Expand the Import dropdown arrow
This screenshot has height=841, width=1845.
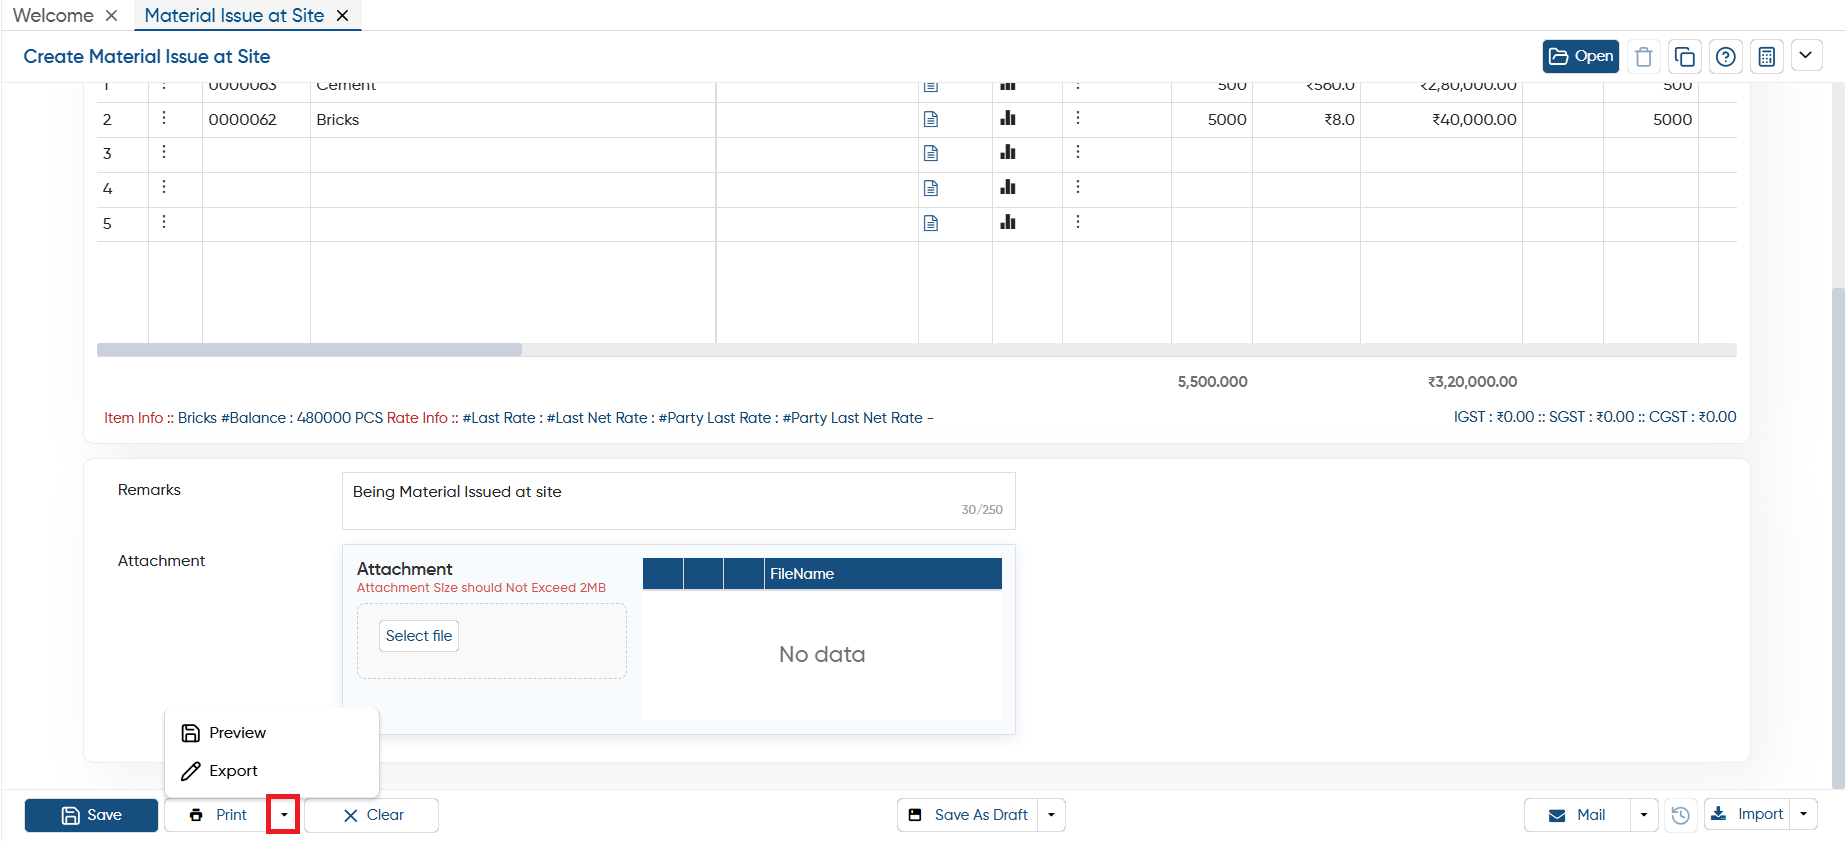(x=1803, y=815)
